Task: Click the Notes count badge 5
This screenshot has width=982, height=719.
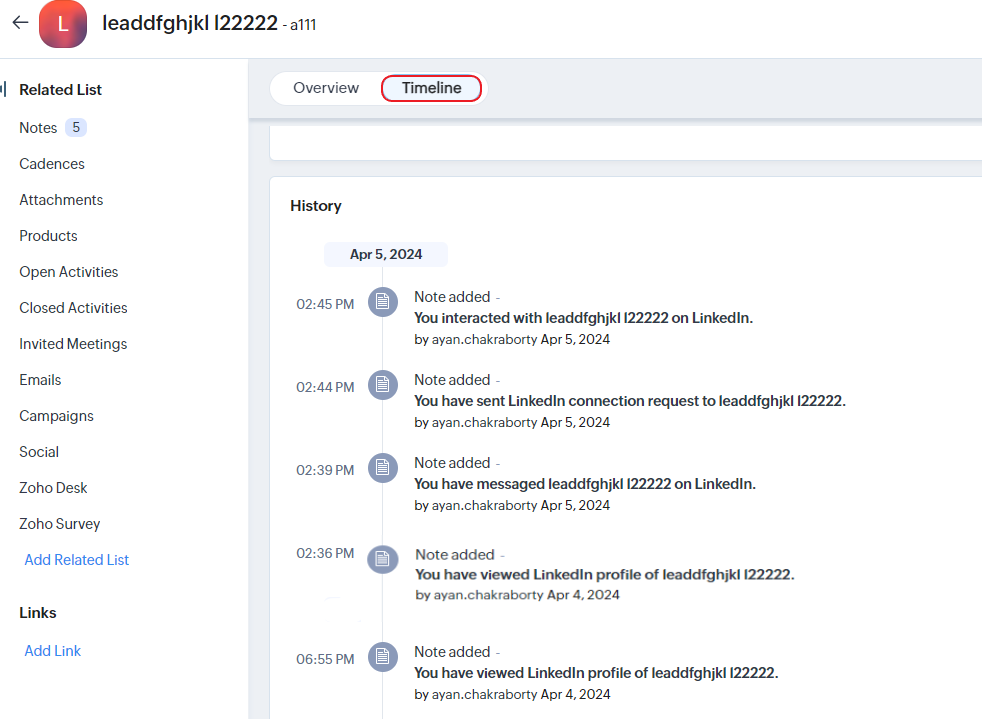Action: [76, 128]
